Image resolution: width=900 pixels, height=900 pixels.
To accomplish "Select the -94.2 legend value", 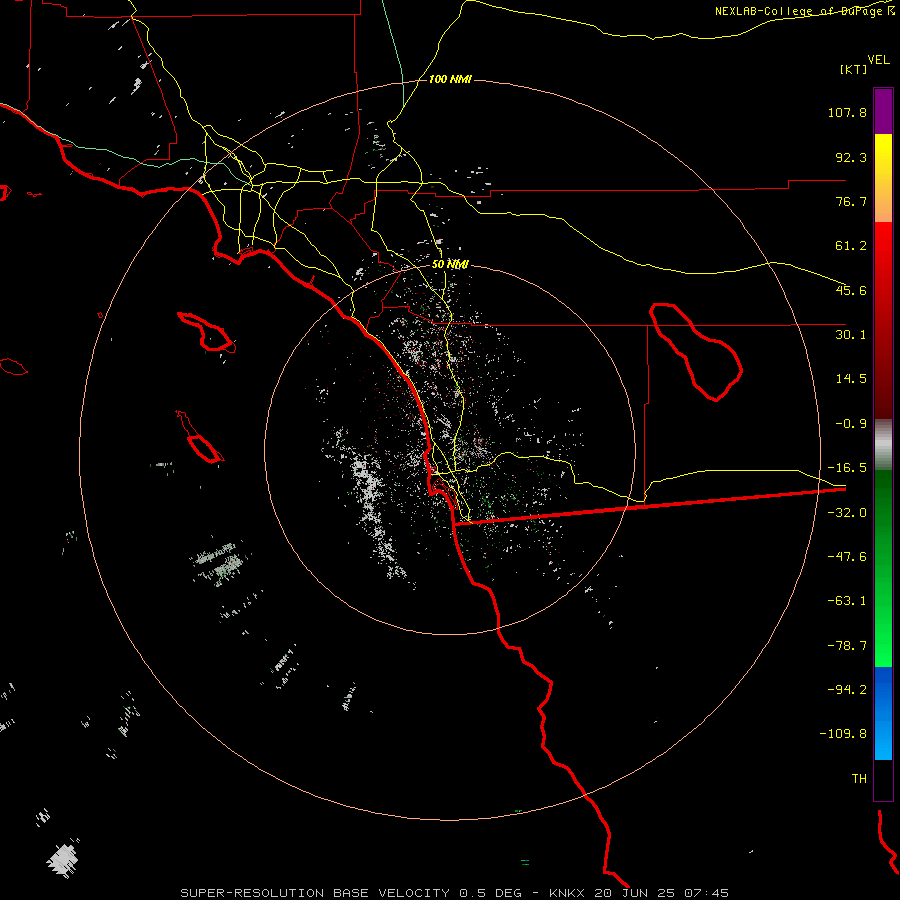I will (847, 689).
